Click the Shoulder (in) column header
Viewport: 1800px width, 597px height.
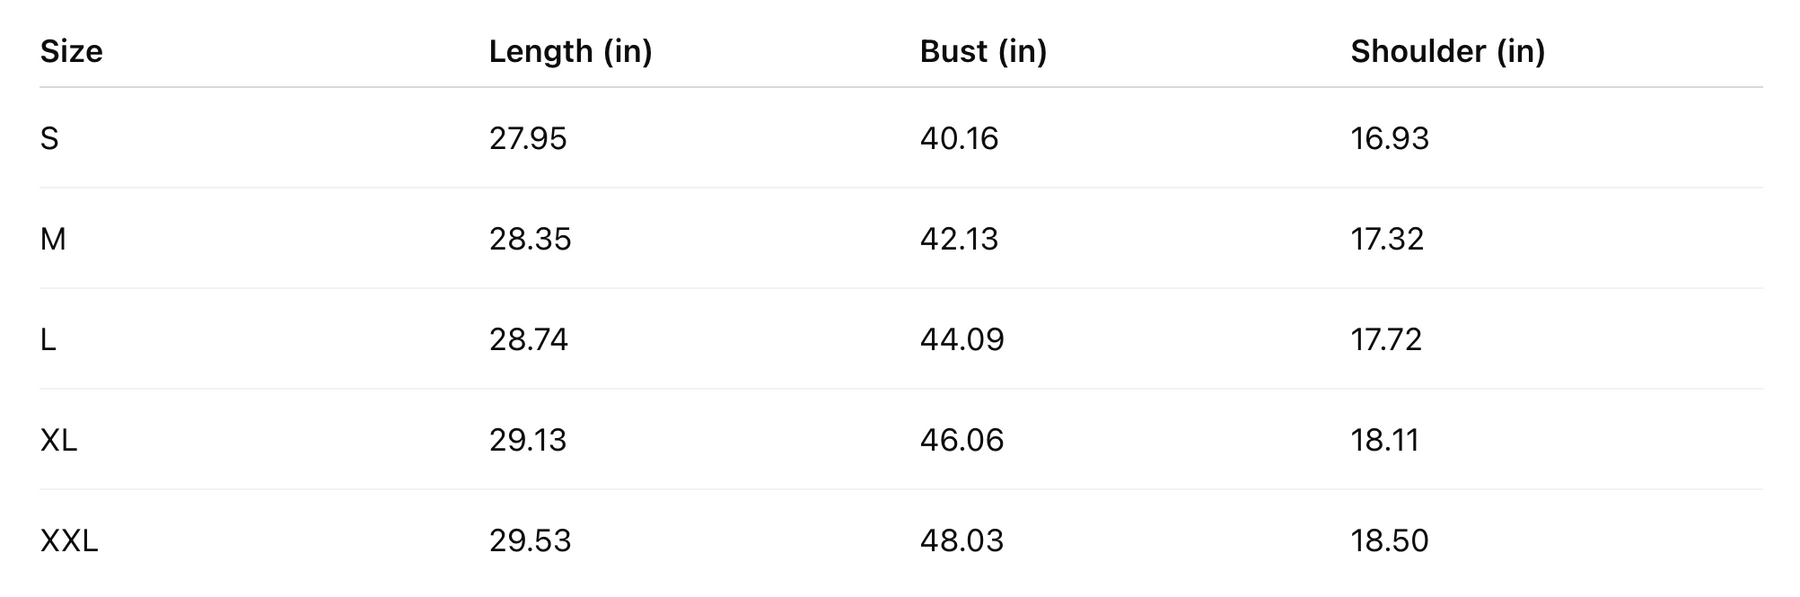tap(1447, 51)
